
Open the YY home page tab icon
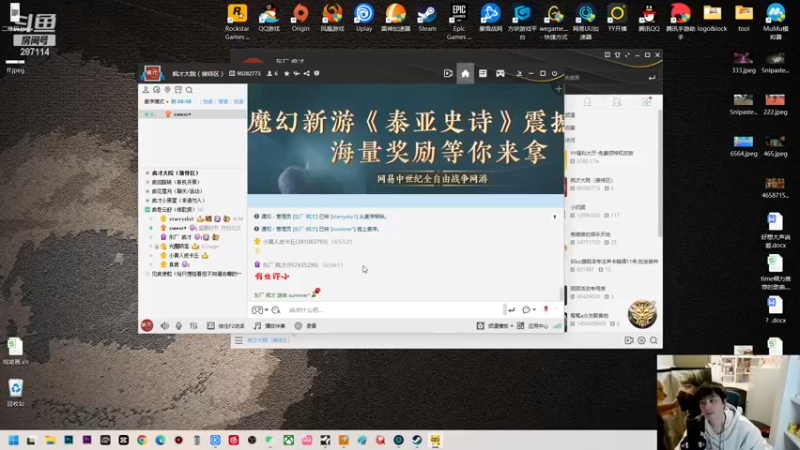tap(465, 73)
